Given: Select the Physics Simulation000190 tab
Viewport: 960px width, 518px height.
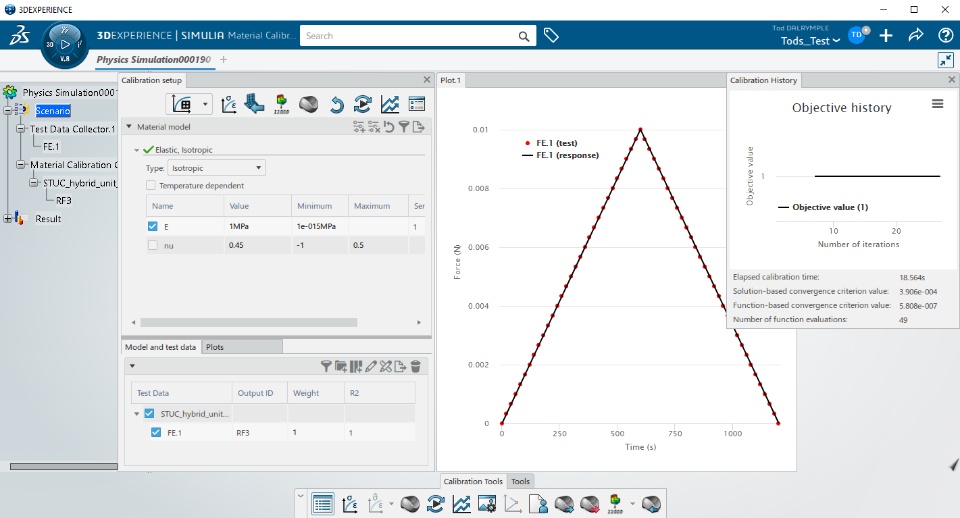Looking at the screenshot, I should point(154,59).
